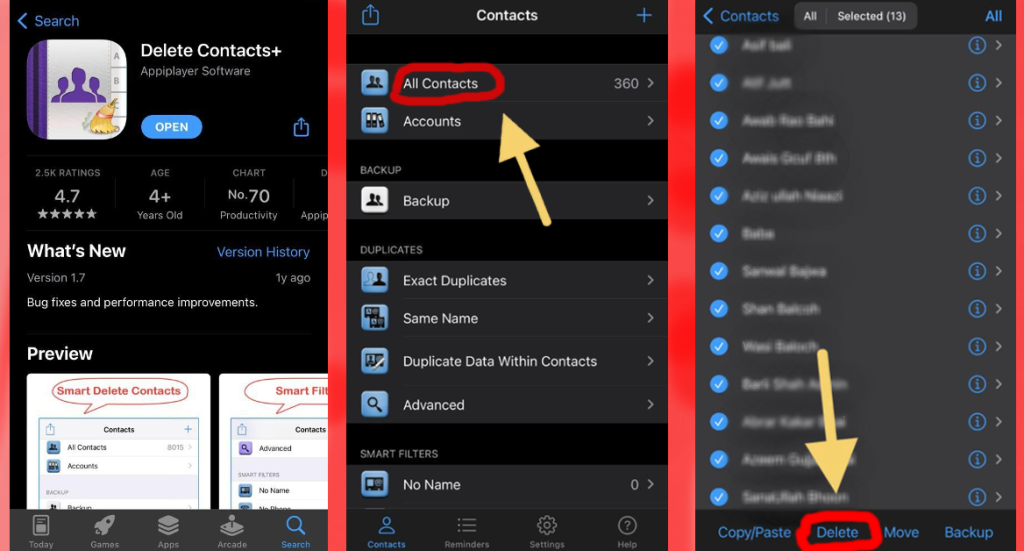
Task: Show info for Sanwal Bajwa contact
Action: point(977,271)
